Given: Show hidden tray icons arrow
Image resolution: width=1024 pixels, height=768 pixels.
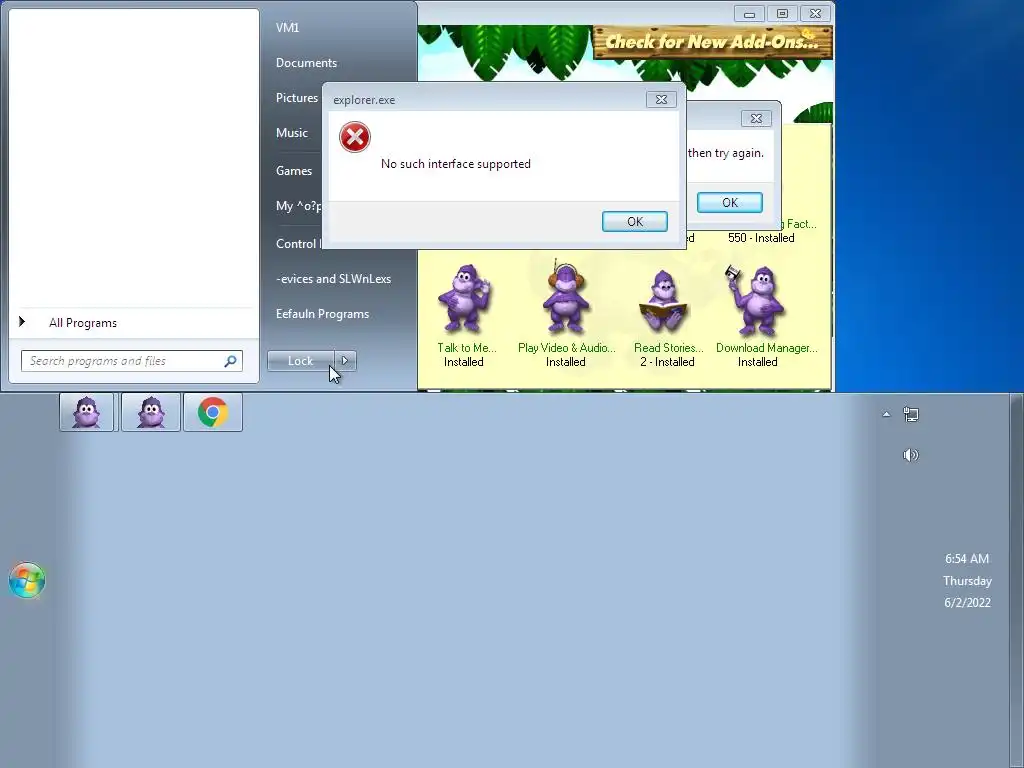Looking at the screenshot, I should [x=886, y=414].
